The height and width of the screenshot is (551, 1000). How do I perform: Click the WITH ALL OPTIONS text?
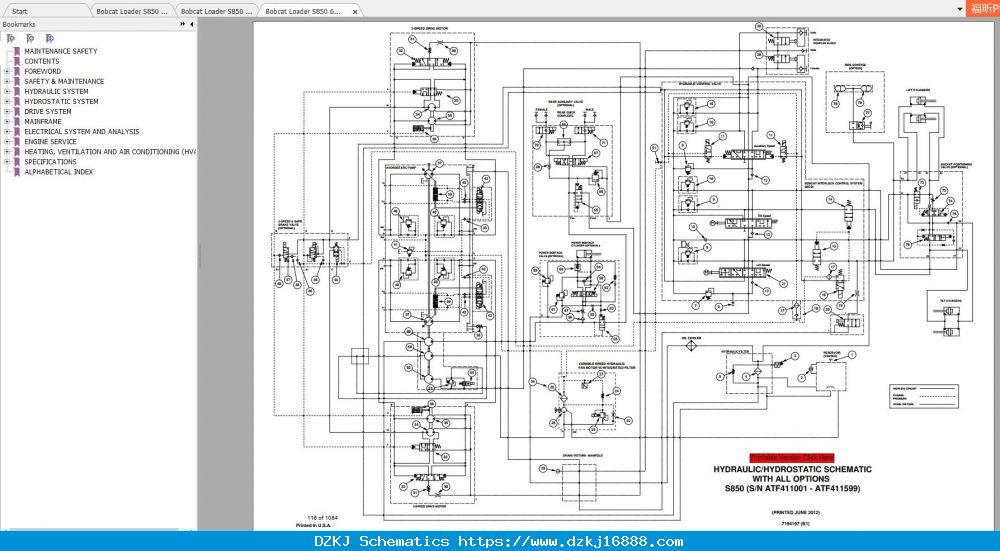point(791,479)
